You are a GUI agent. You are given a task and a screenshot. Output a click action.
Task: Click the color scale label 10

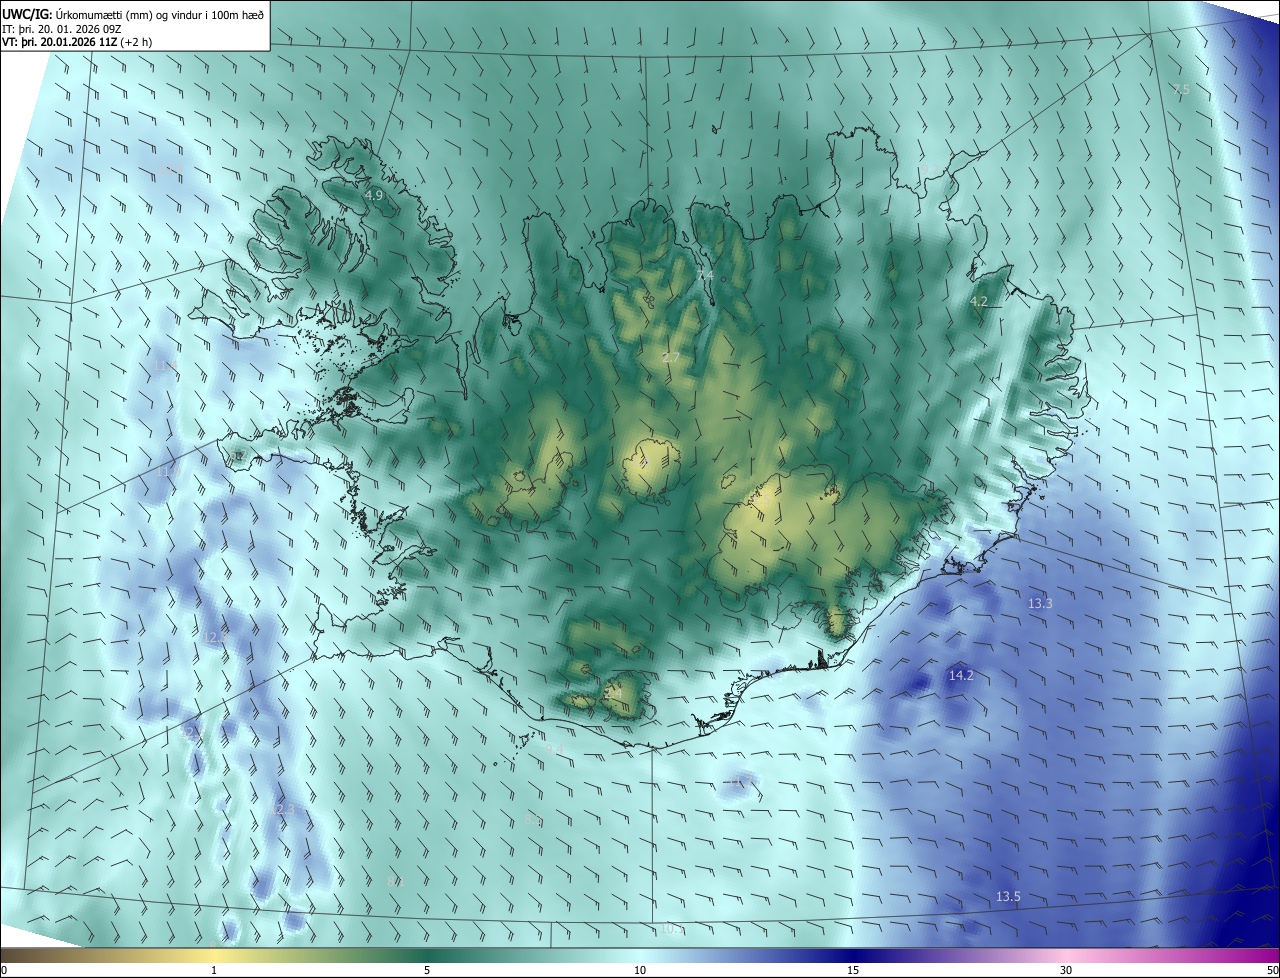click(x=640, y=971)
